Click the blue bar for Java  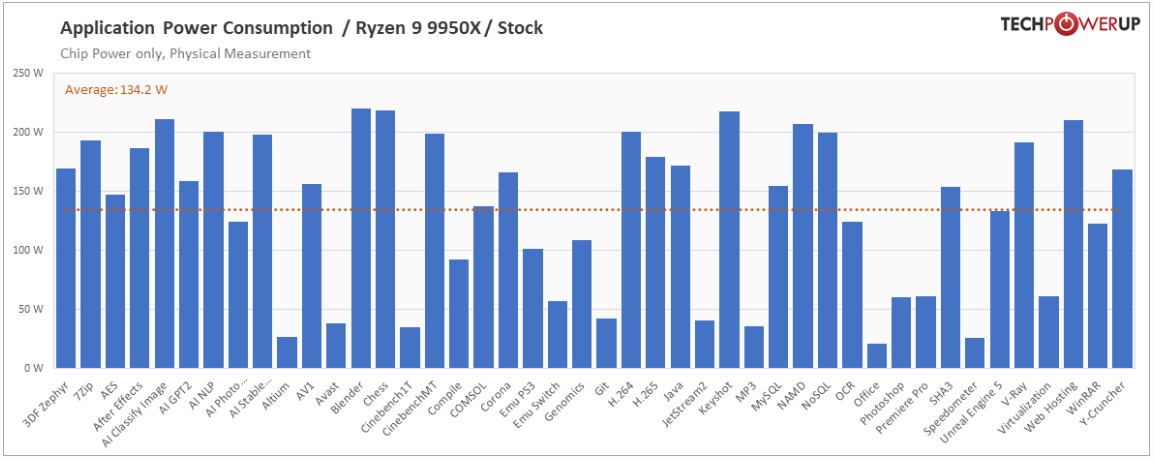point(680,267)
